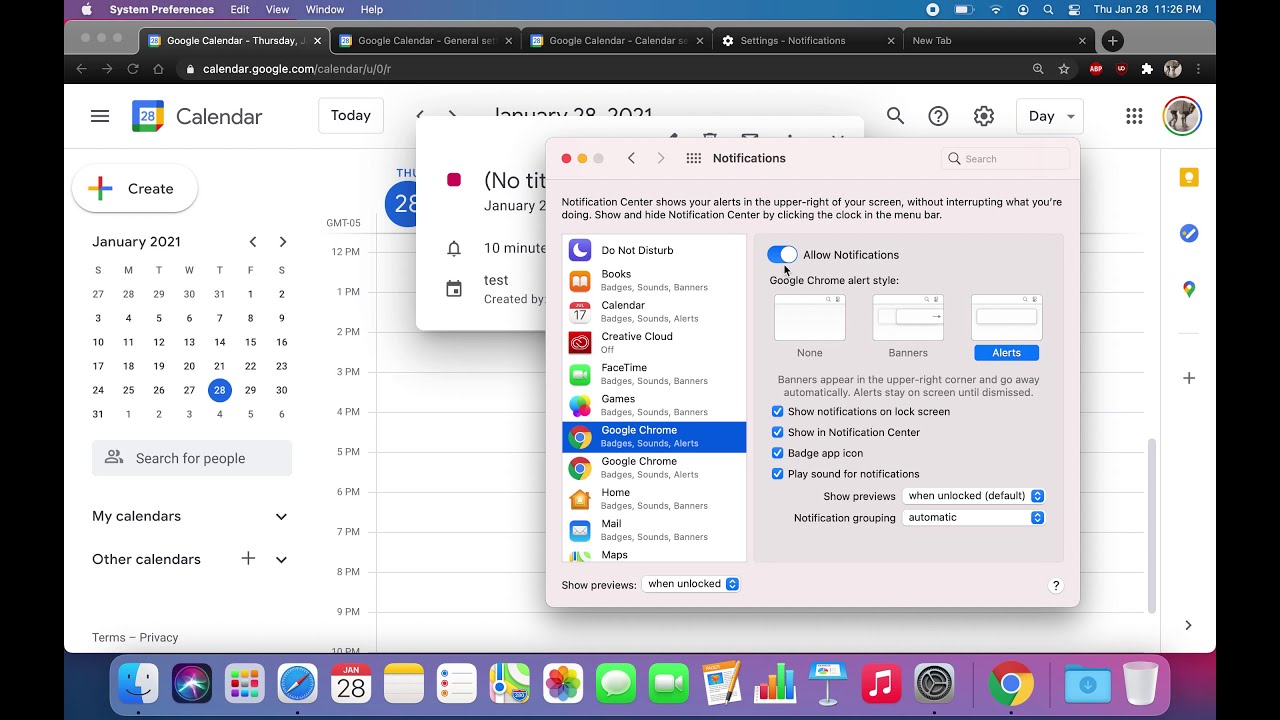Open Google Calendar main menu hamburger
The width and height of the screenshot is (1280, 720).
(100, 117)
